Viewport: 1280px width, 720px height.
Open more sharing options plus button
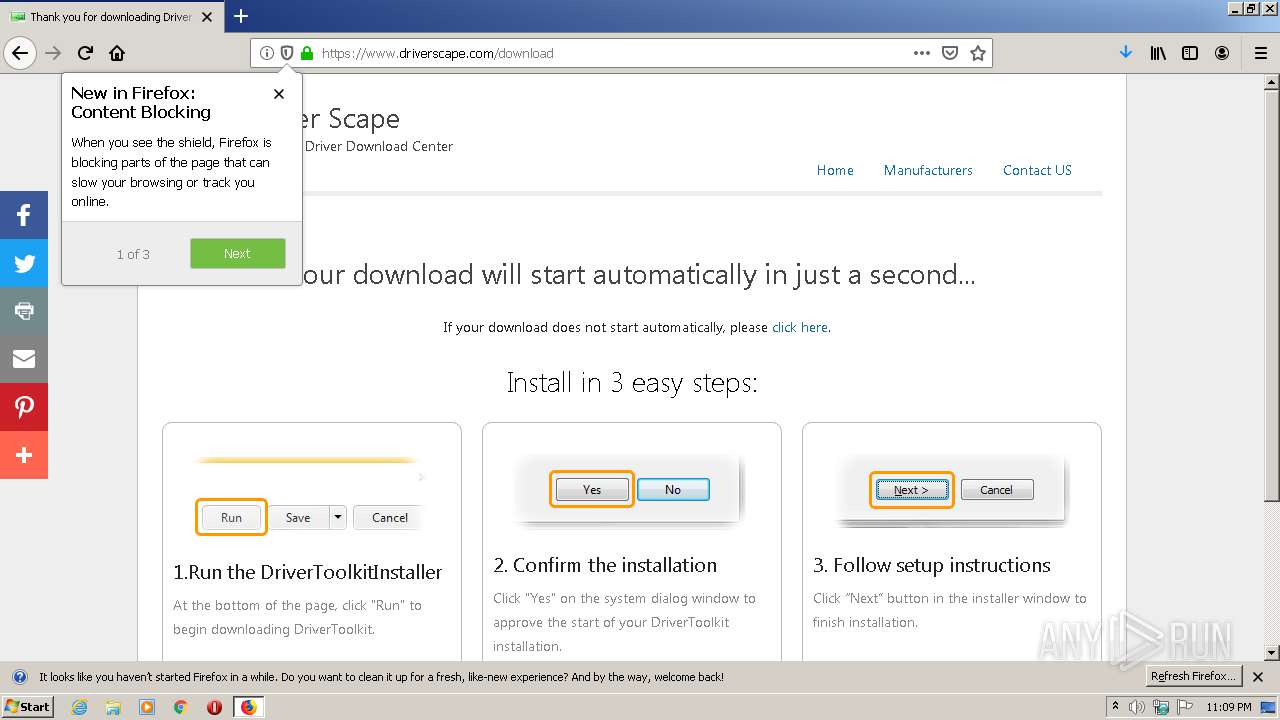point(24,455)
